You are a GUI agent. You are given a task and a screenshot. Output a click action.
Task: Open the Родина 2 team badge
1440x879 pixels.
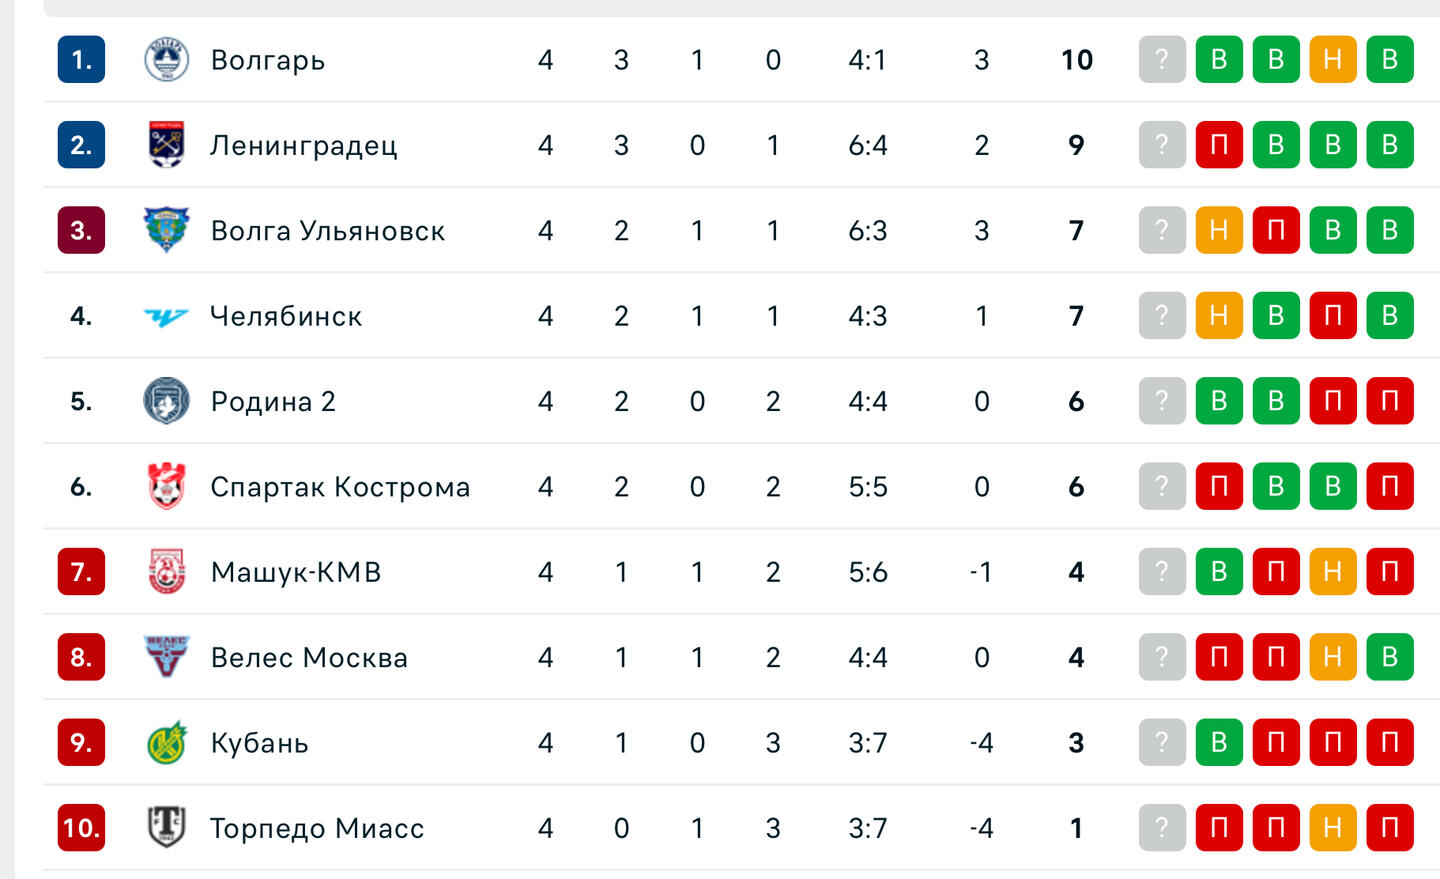pyautogui.click(x=166, y=401)
